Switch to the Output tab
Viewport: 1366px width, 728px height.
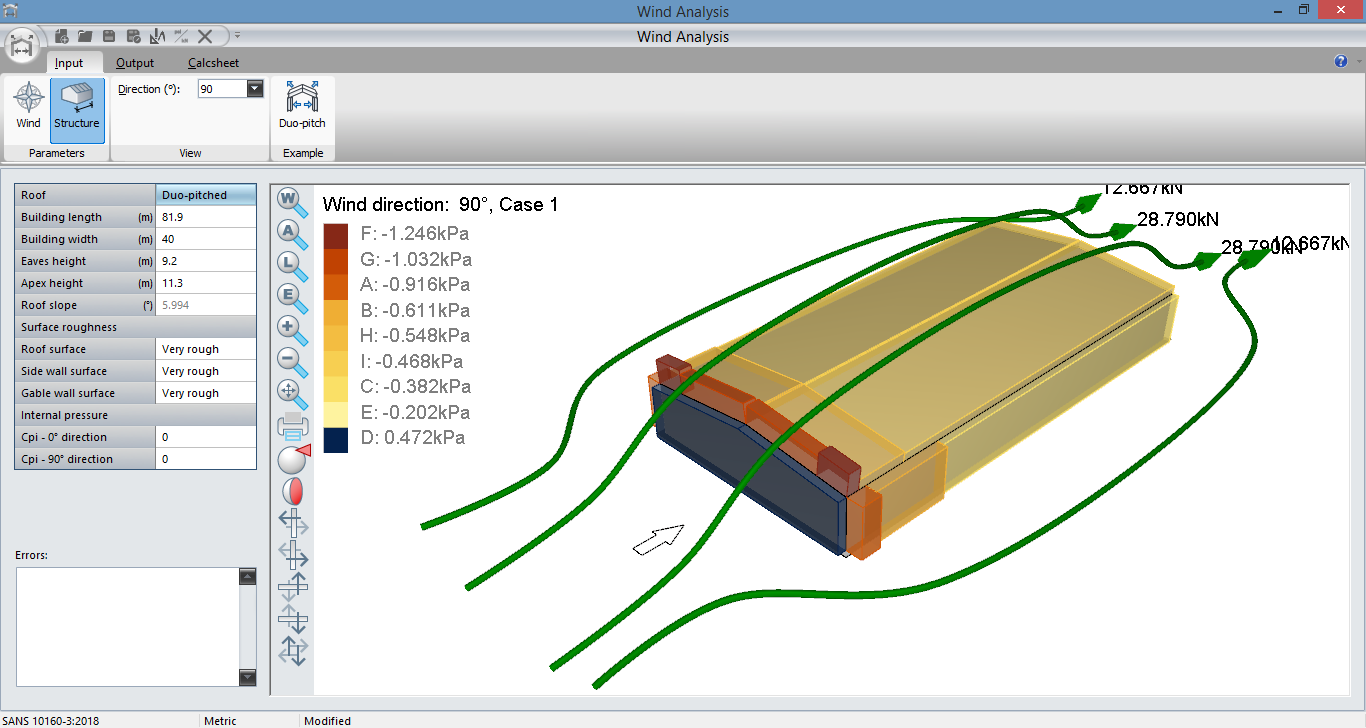click(135, 63)
